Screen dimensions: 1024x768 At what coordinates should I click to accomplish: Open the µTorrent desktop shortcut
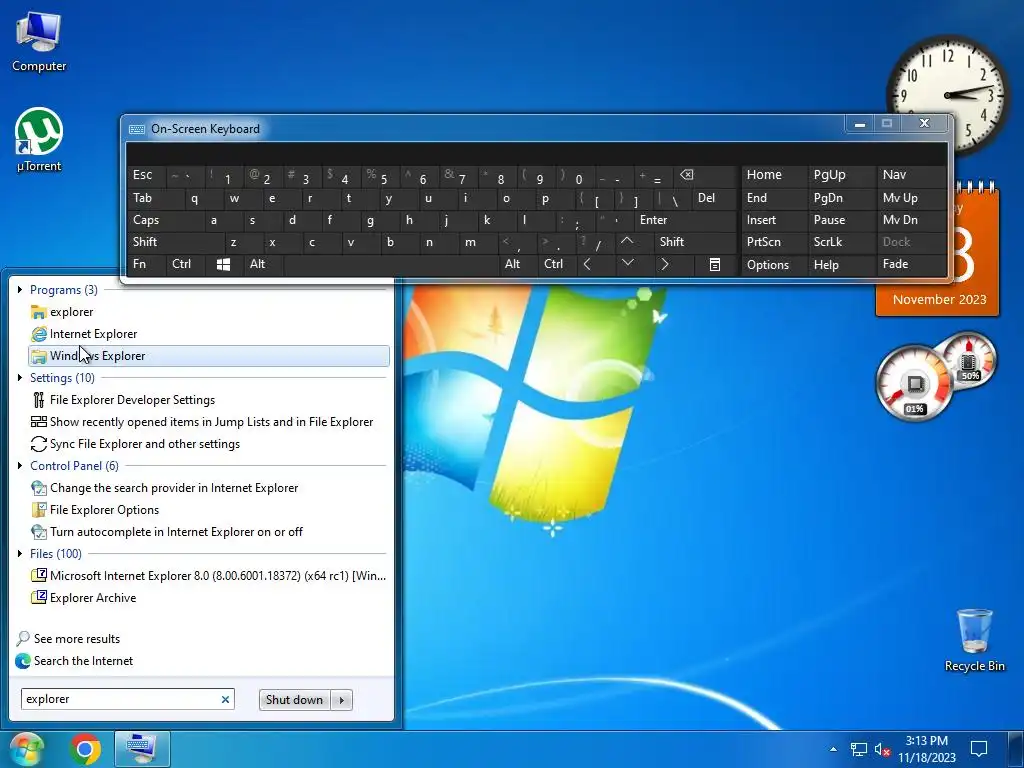pos(39,140)
